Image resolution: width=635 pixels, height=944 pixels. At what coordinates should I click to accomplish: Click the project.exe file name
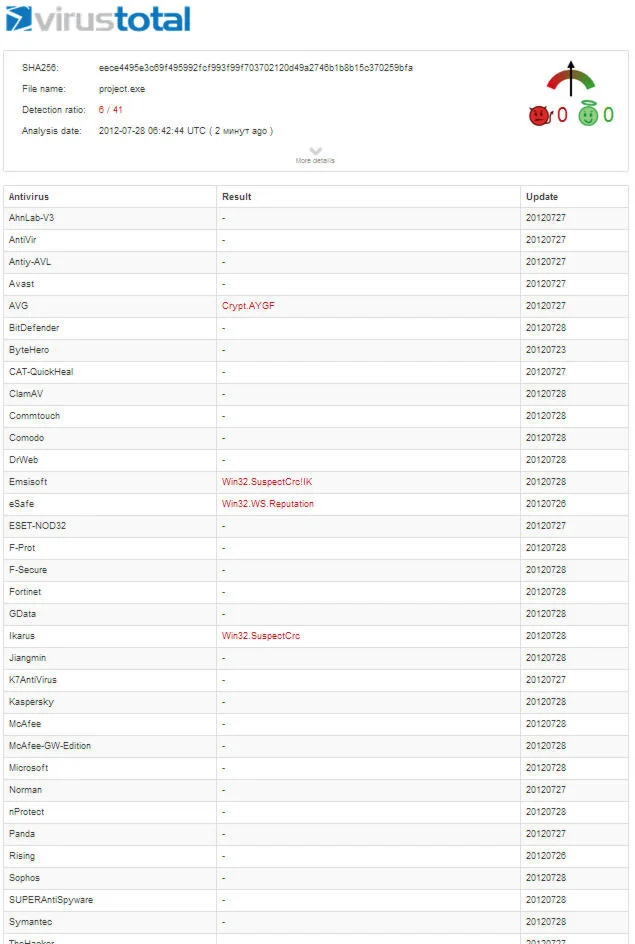(122, 89)
